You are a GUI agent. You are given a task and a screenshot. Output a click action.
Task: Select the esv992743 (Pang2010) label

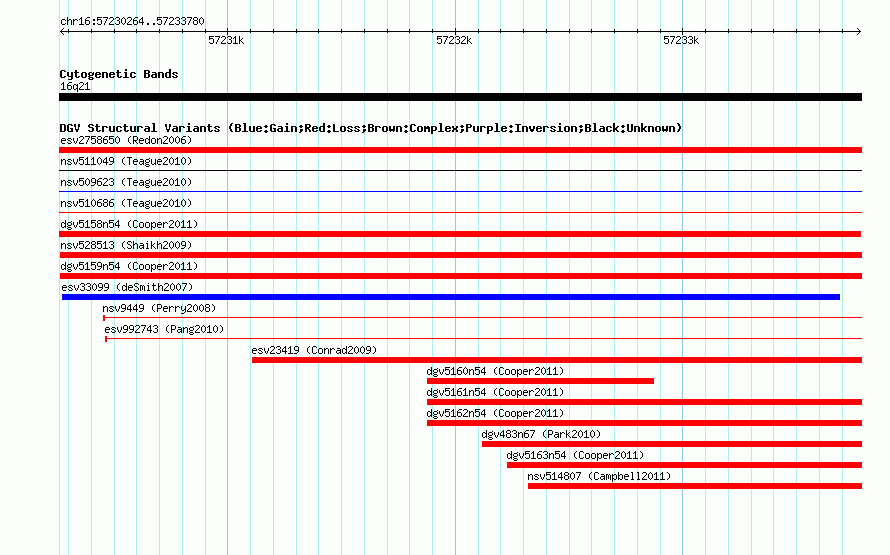pos(164,329)
